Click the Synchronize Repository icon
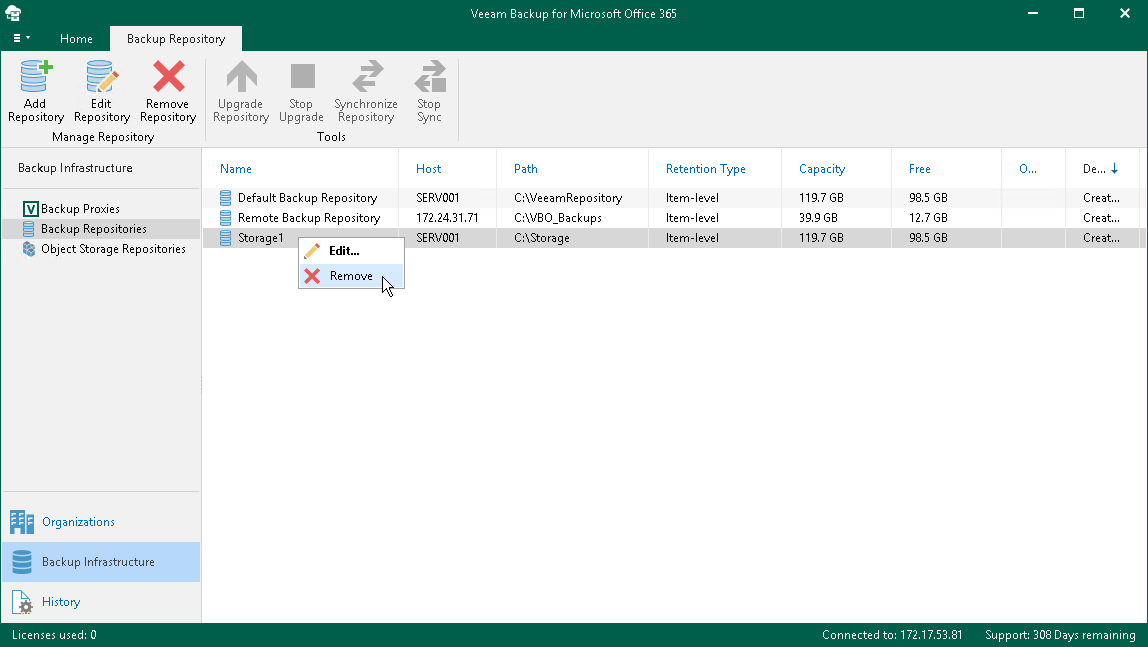The width and height of the screenshot is (1148, 647). tap(367, 77)
